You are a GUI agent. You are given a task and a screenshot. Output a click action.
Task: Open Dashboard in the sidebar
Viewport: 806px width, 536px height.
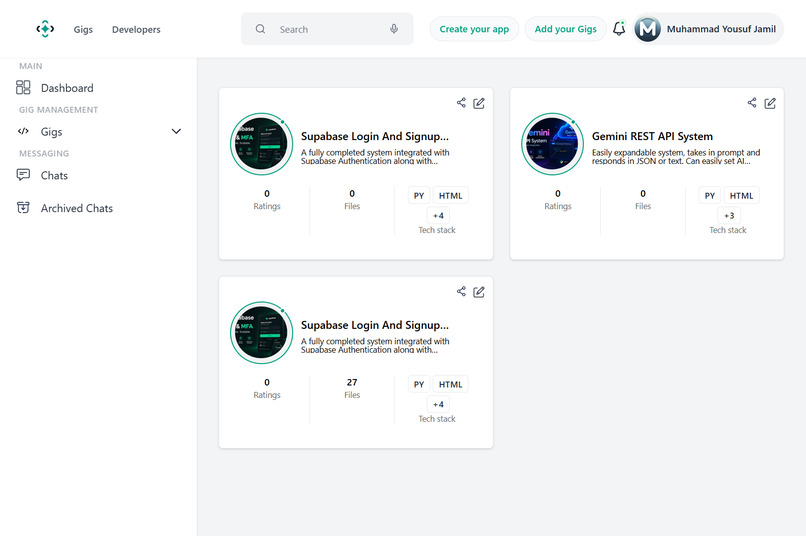click(67, 88)
